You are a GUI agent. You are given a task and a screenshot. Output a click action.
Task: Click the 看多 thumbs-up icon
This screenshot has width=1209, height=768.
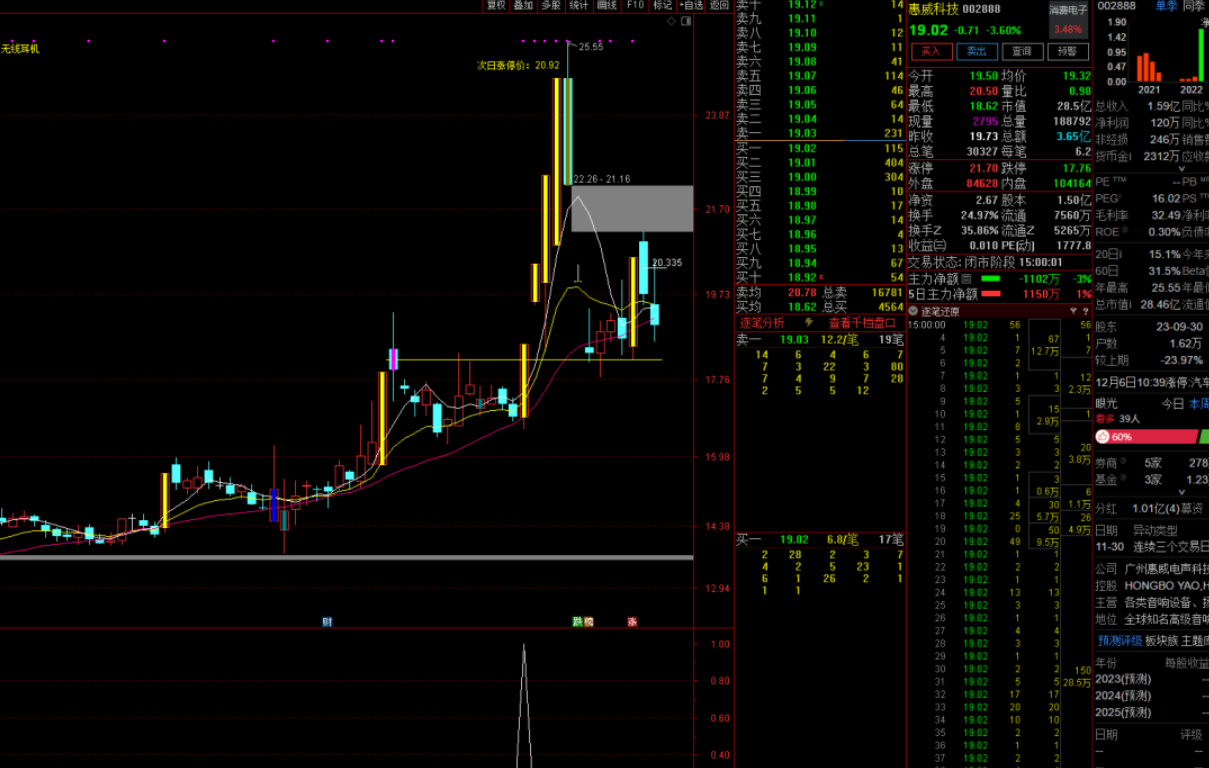pos(1102,437)
